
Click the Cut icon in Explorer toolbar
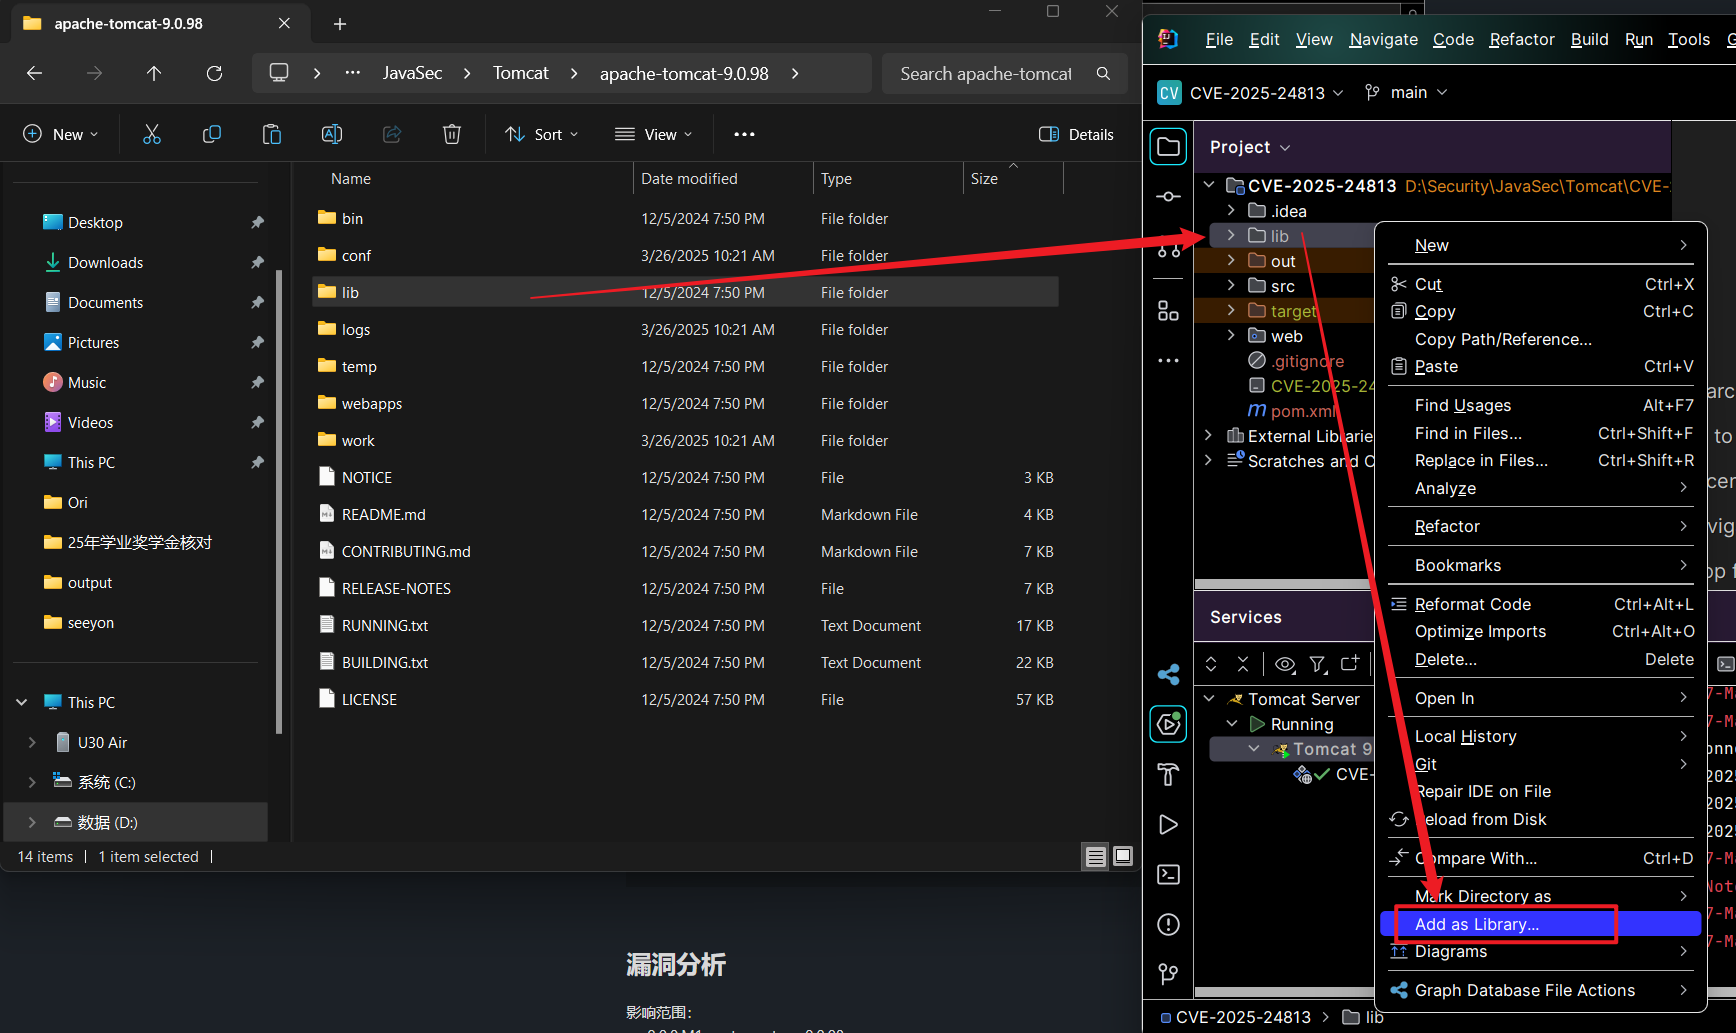pos(152,134)
